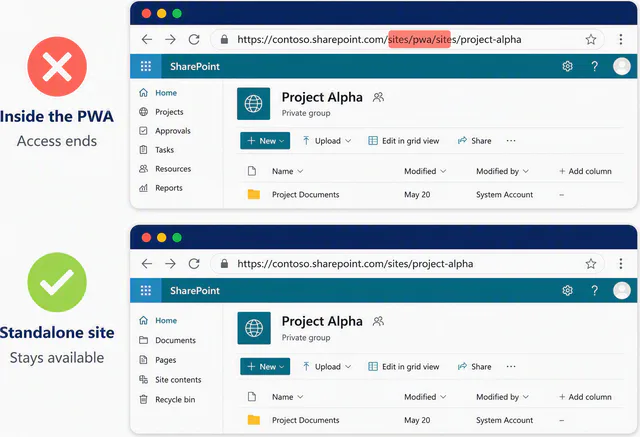The height and width of the screenshot is (437, 640).
Task: Click the standalone sites/project-alpha address bar
Action: click(407, 264)
